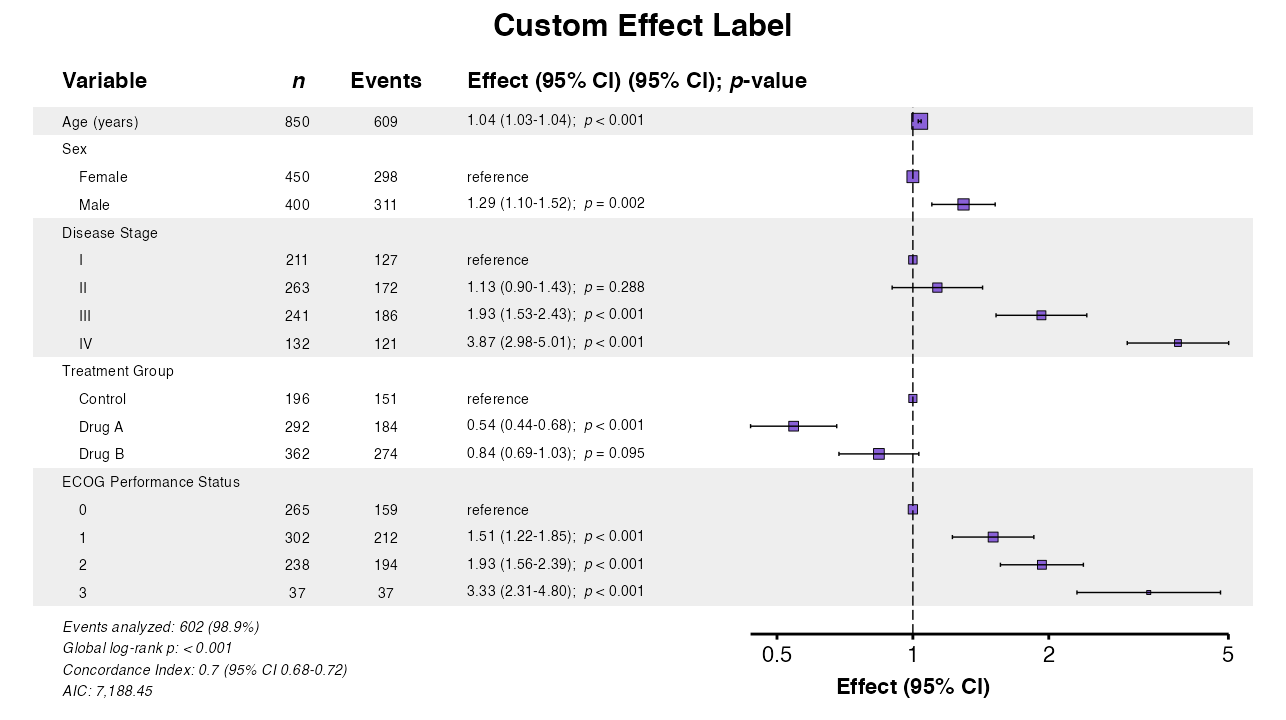
Task: Click the x-axis tick label 0.5
Action: (777, 656)
